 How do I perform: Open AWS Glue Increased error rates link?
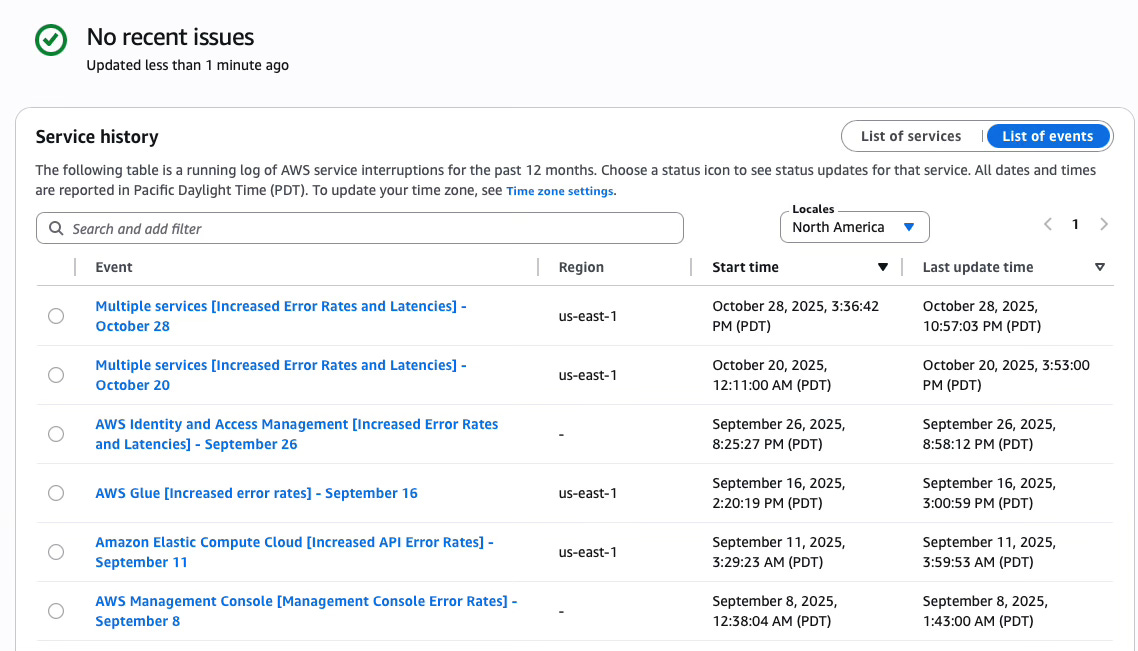pyautogui.click(x=256, y=493)
